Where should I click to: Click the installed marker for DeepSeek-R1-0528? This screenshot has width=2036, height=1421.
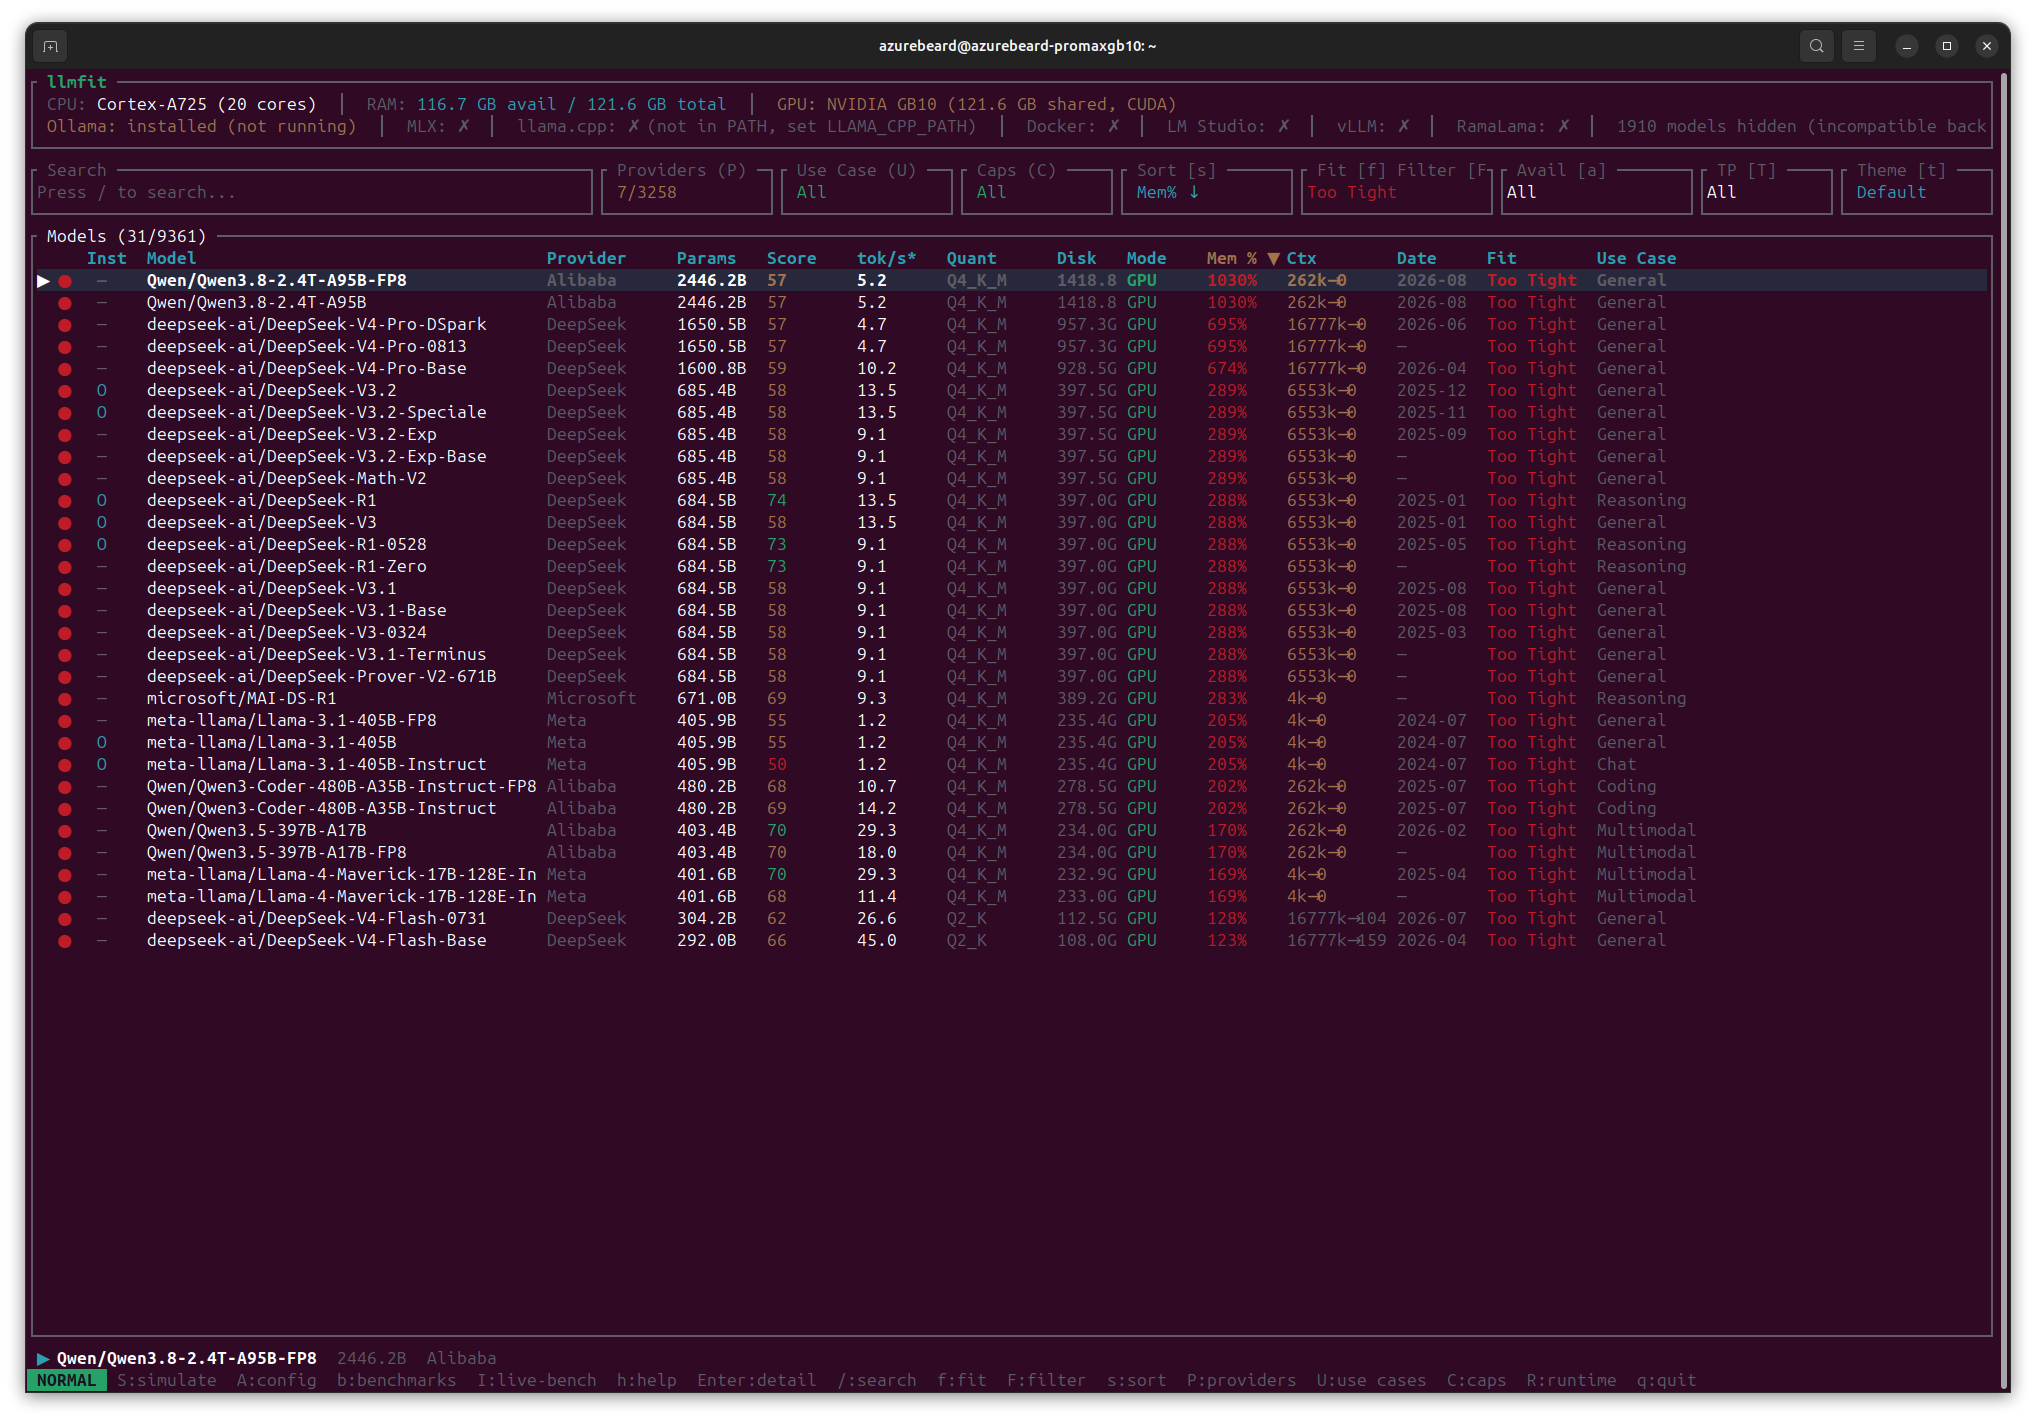(102, 545)
